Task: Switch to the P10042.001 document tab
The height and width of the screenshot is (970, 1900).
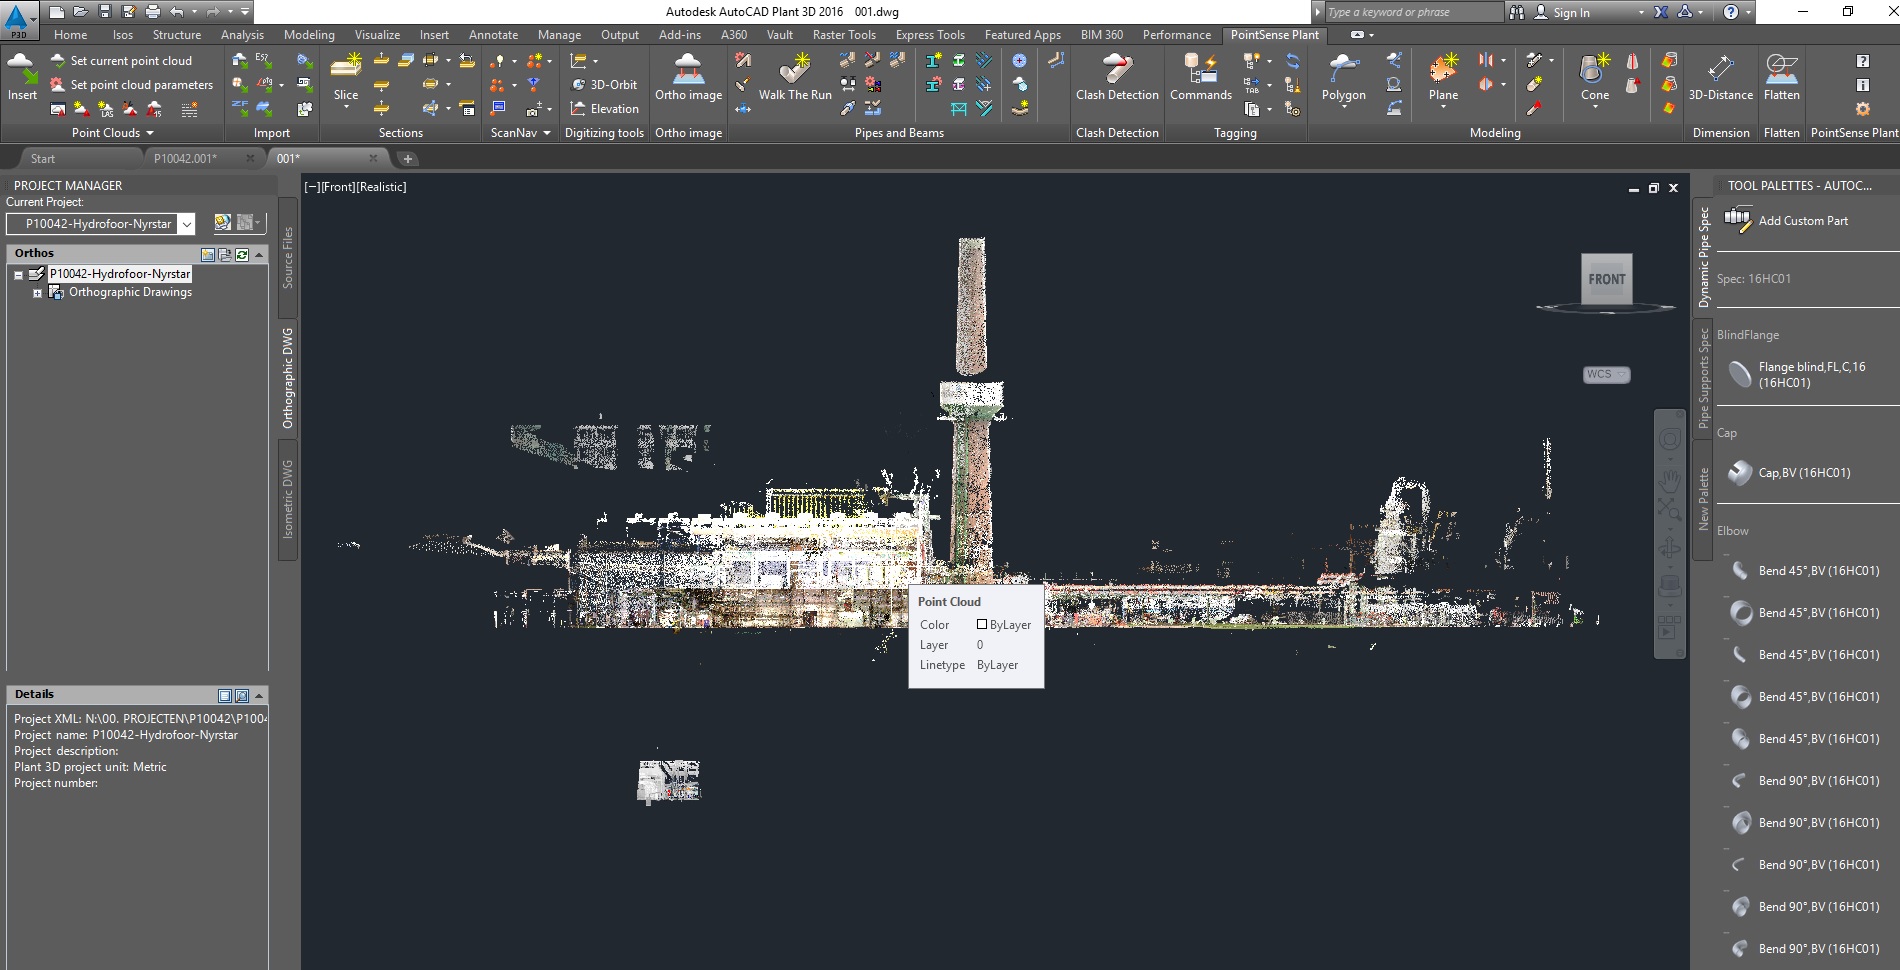Action: pos(185,159)
